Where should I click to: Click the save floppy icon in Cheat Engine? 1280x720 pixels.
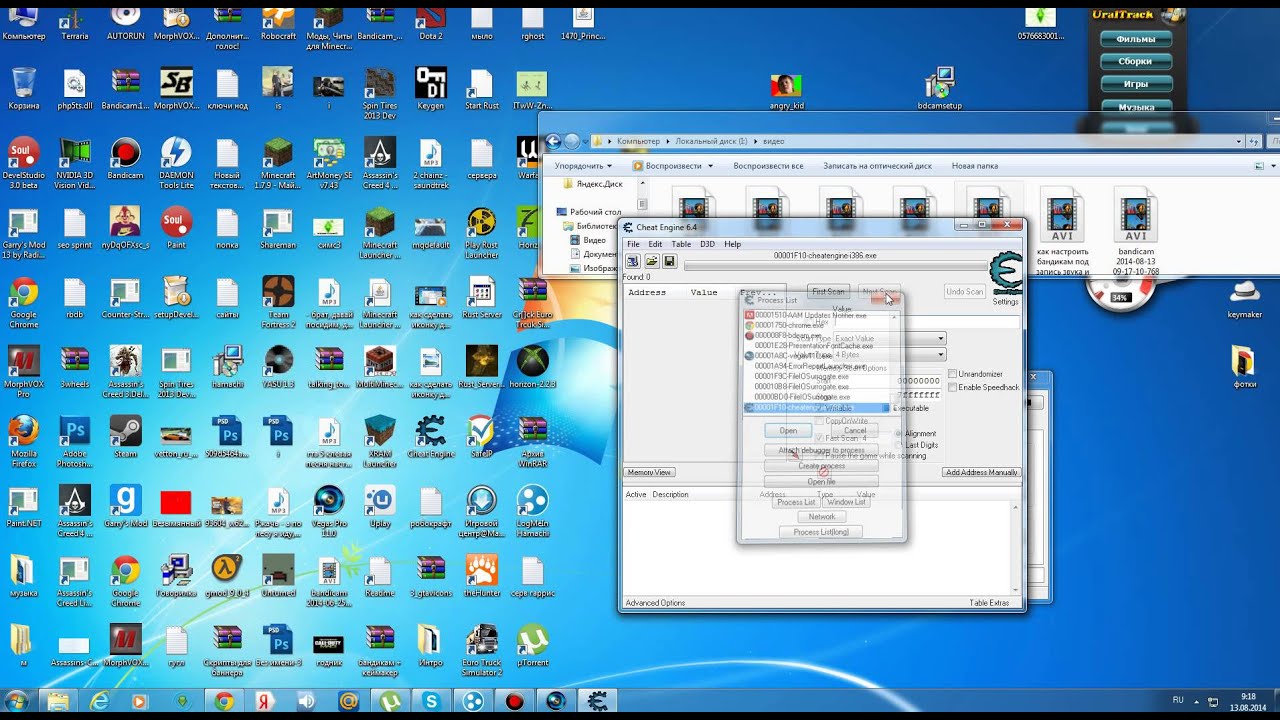click(x=669, y=261)
